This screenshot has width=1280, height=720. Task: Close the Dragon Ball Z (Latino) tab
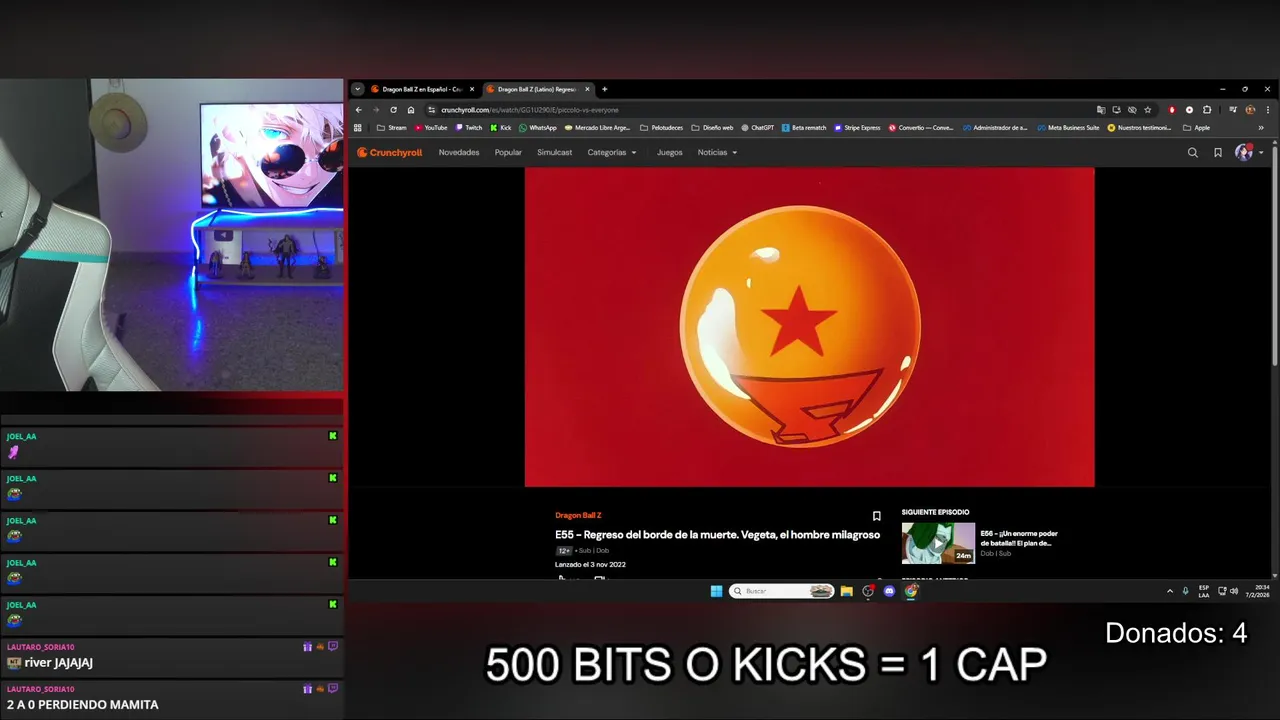(x=587, y=89)
